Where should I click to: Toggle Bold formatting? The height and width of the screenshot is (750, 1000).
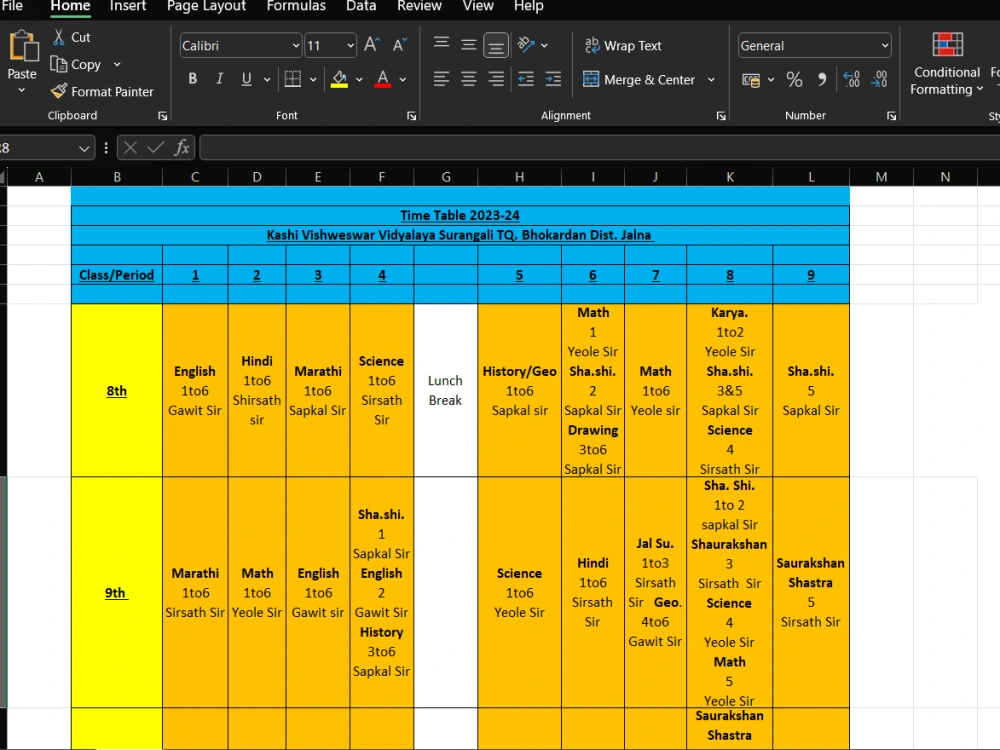193,79
